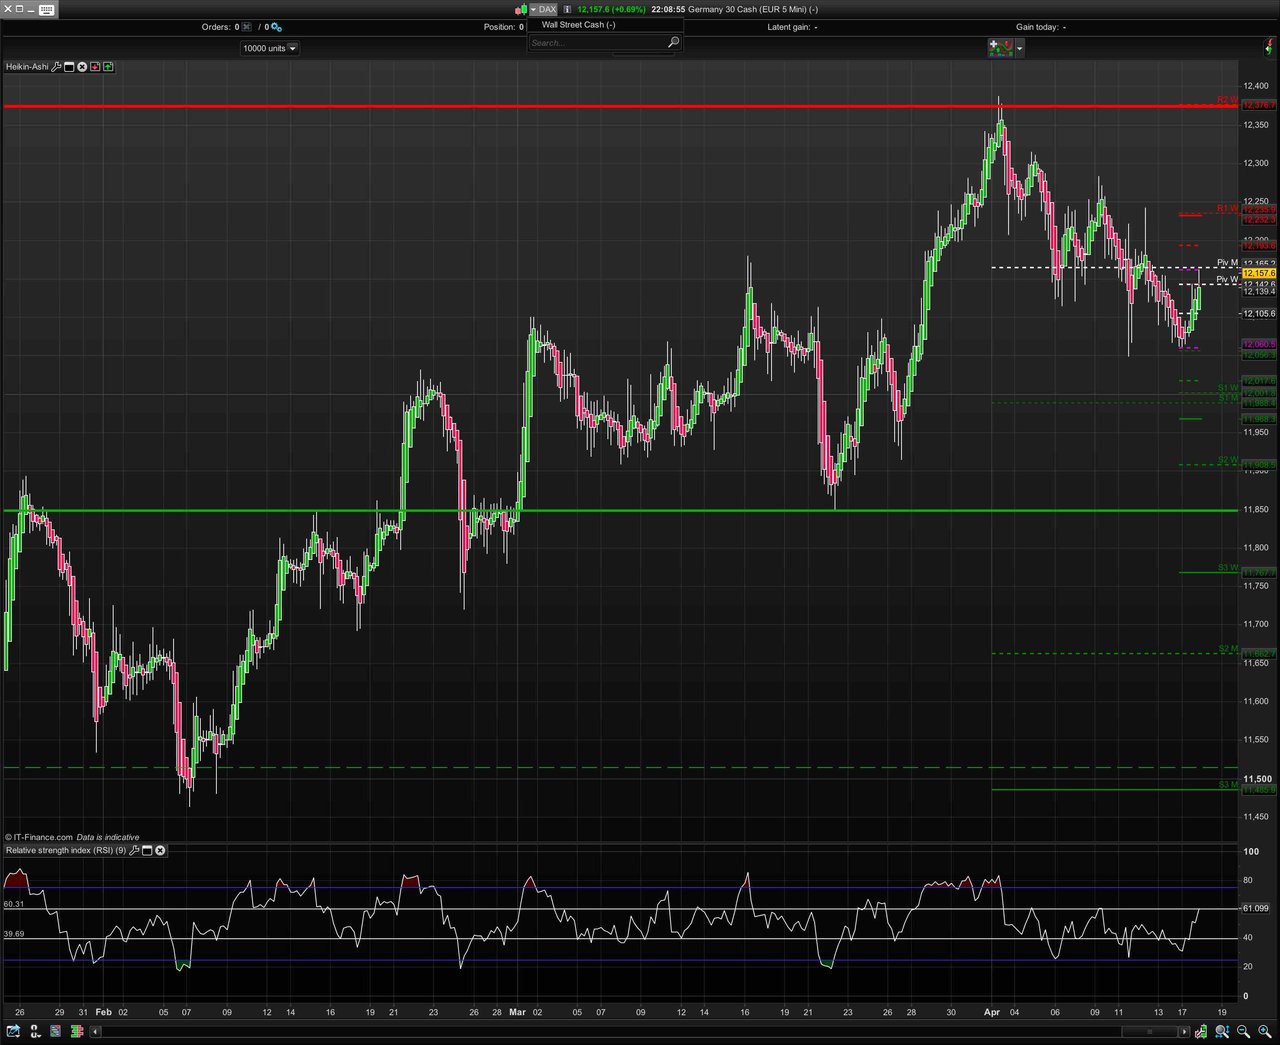Click the R2 W pivot label
The height and width of the screenshot is (1045, 1280).
(1227, 100)
